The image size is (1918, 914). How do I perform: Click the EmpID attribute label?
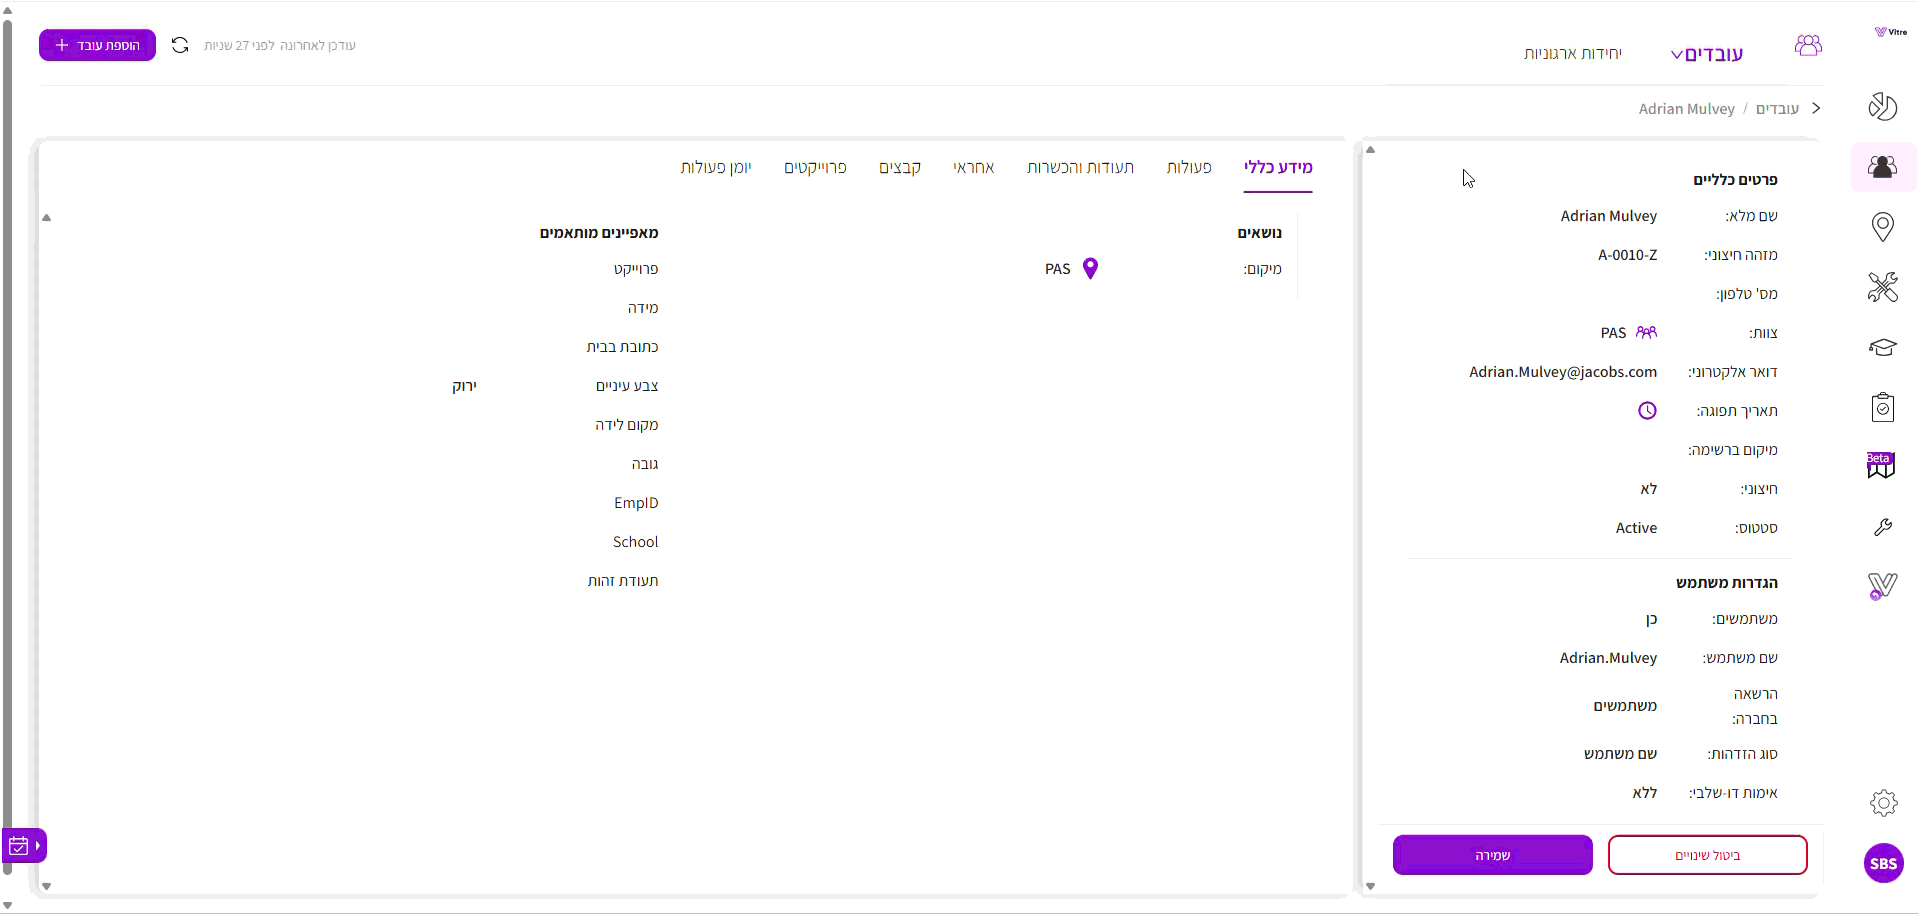click(636, 502)
